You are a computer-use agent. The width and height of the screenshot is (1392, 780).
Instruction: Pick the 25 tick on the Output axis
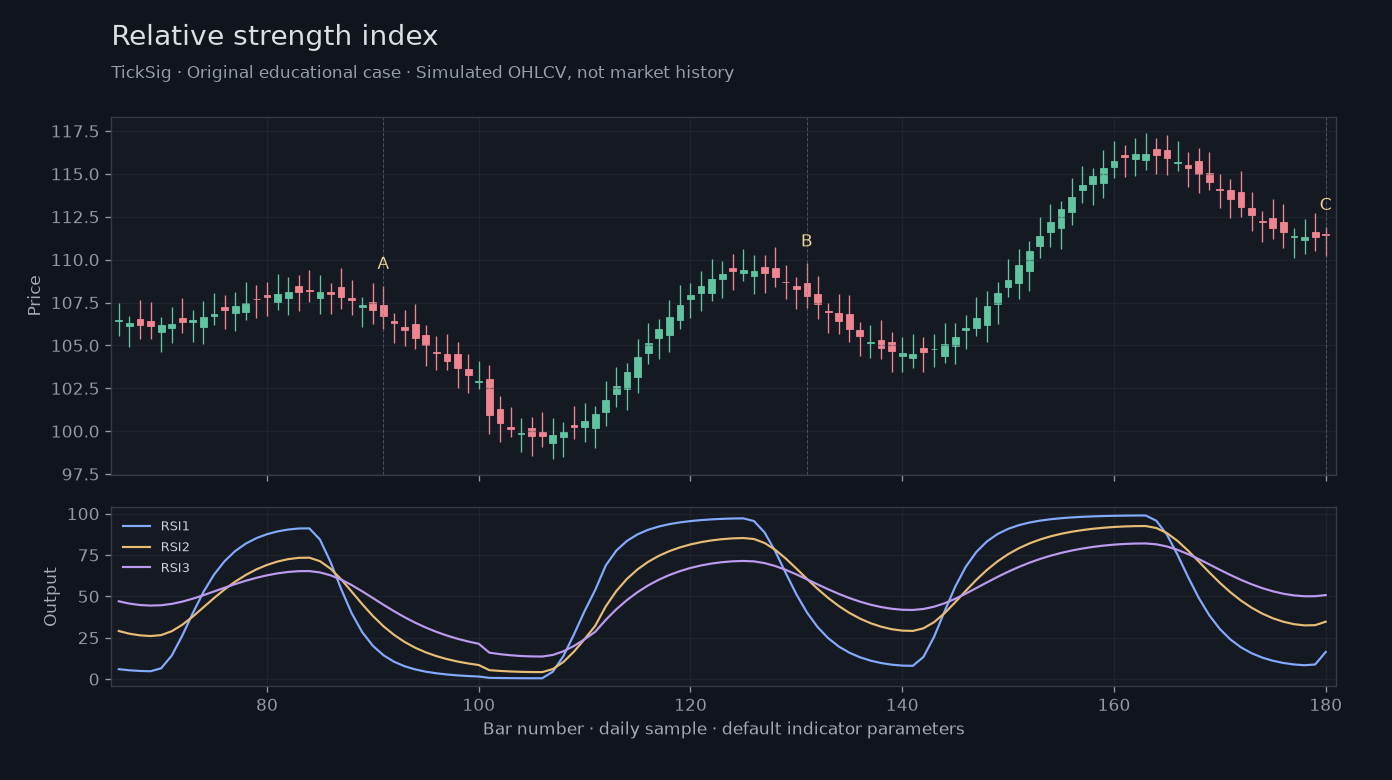(x=88, y=638)
